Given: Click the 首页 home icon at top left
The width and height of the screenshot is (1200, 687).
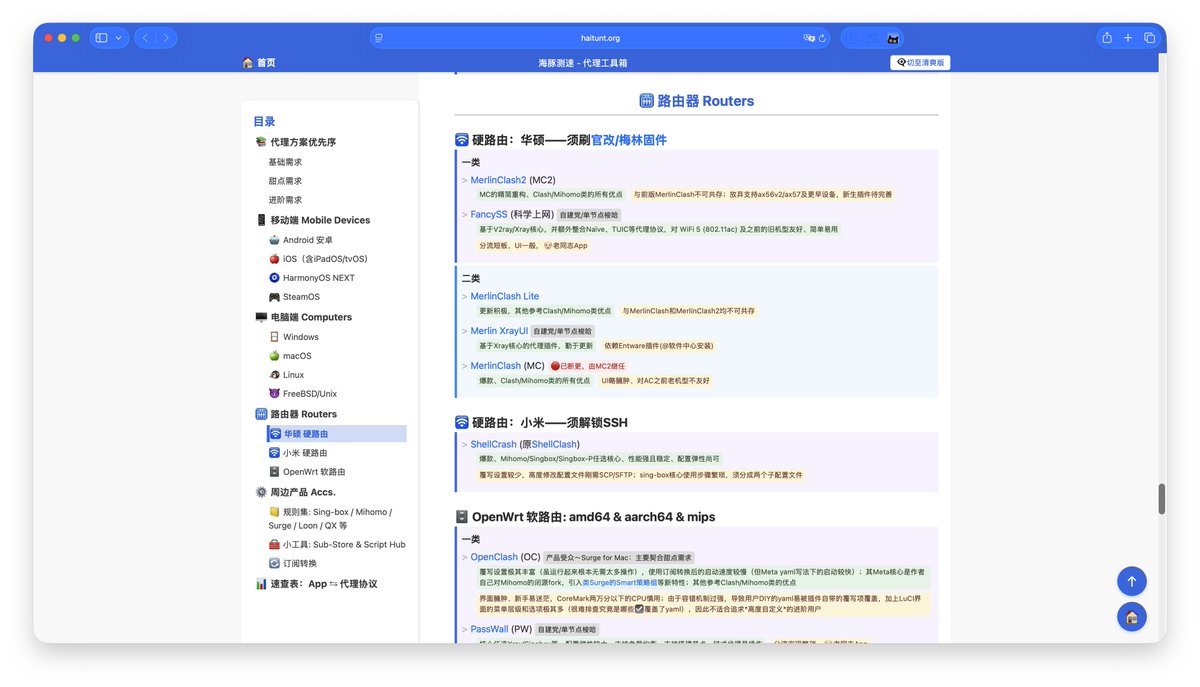Looking at the screenshot, I should (x=249, y=60).
